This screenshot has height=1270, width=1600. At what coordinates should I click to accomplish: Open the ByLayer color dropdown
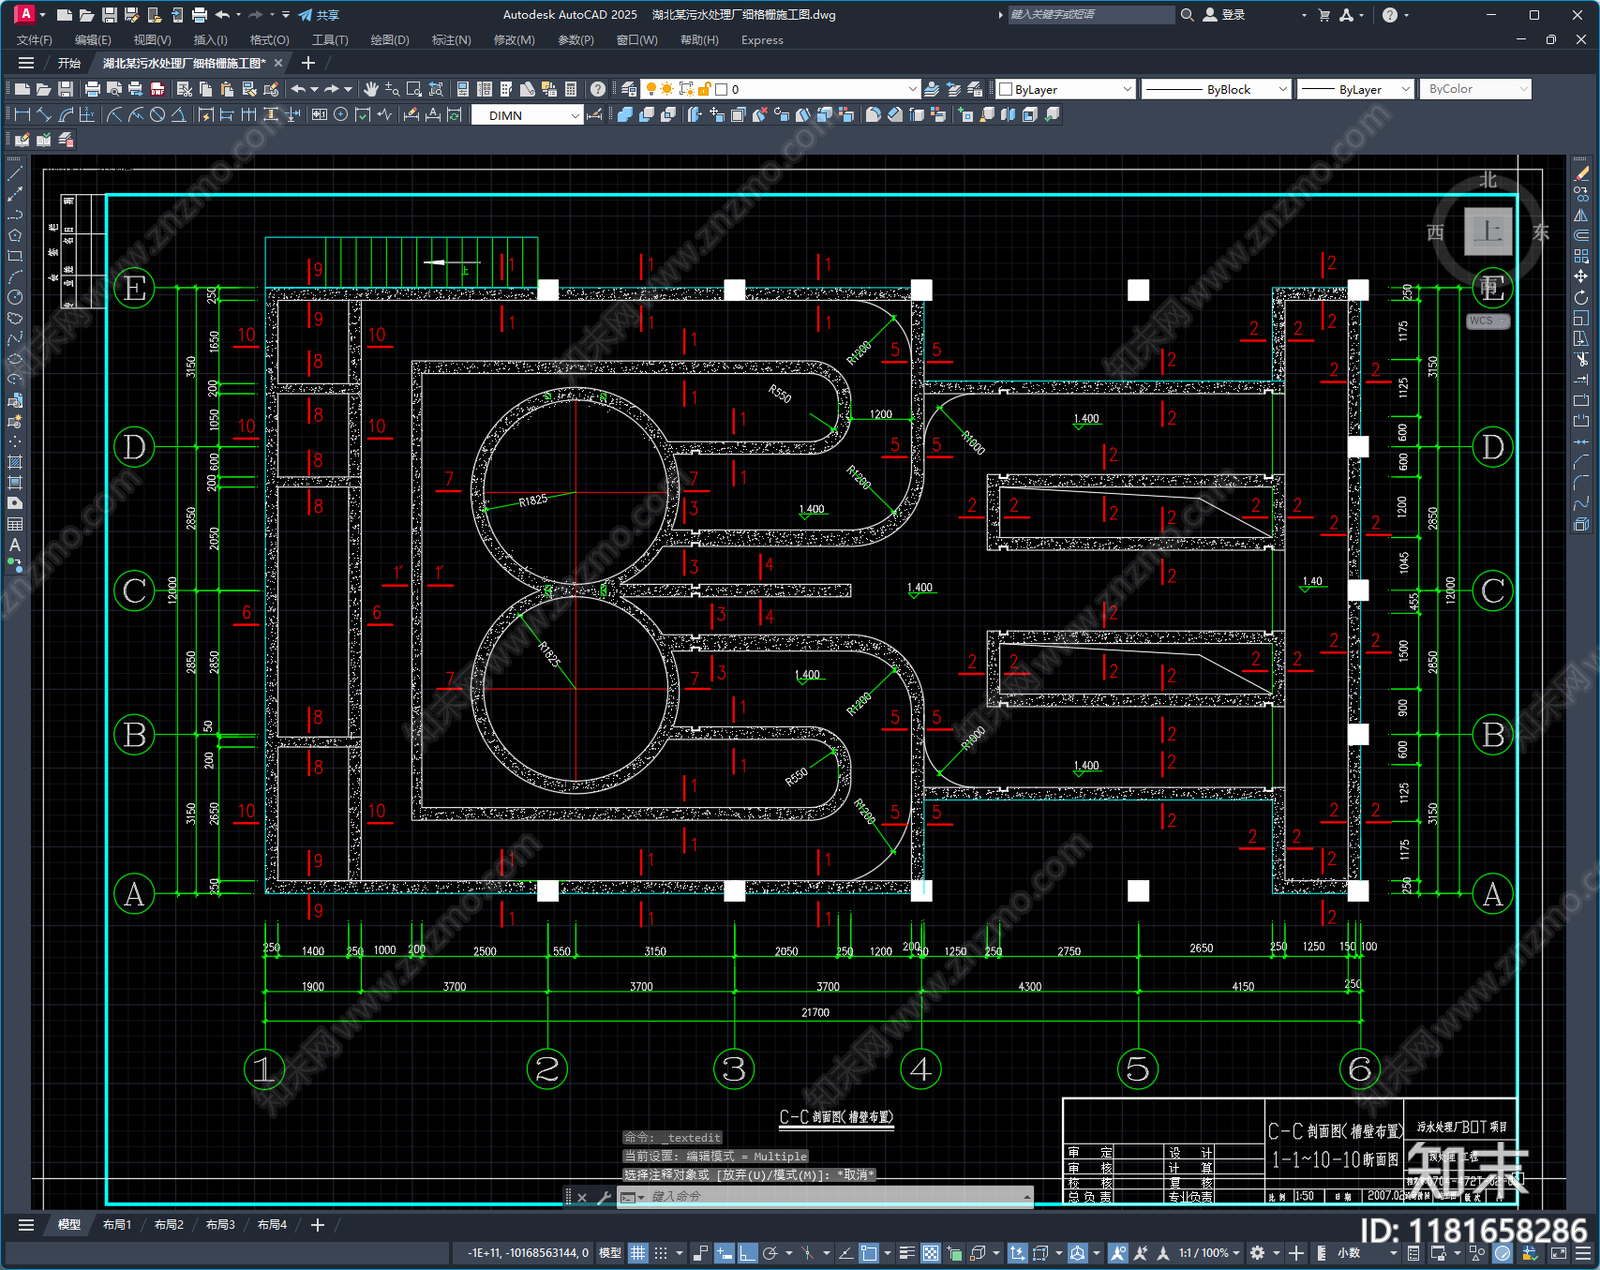(x=1066, y=89)
